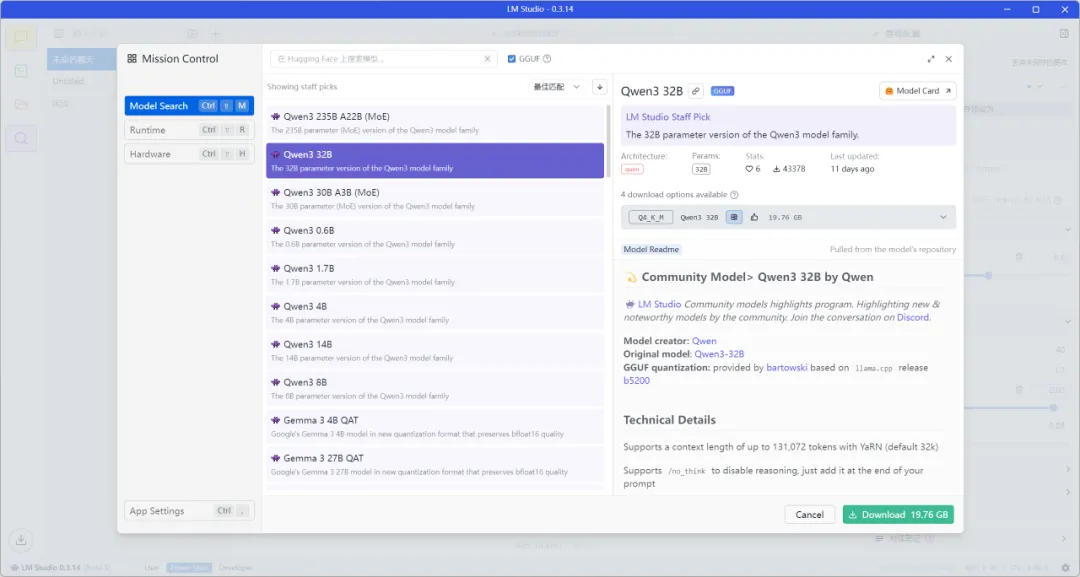Expand the Q4_K_M download options chevron
This screenshot has width=1080, height=577.
click(x=943, y=217)
